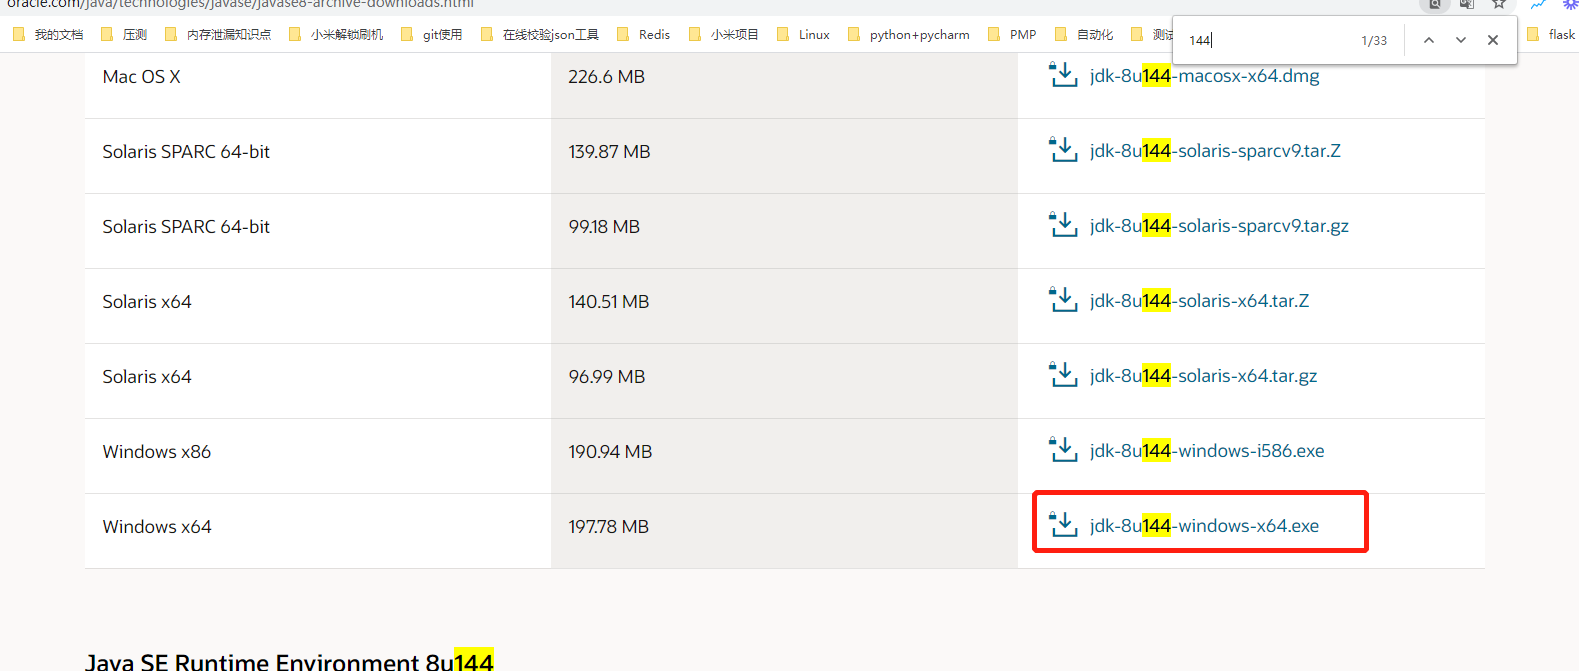Click the download icon for jdk-8u144-windows-i586.exe

pos(1063,450)
